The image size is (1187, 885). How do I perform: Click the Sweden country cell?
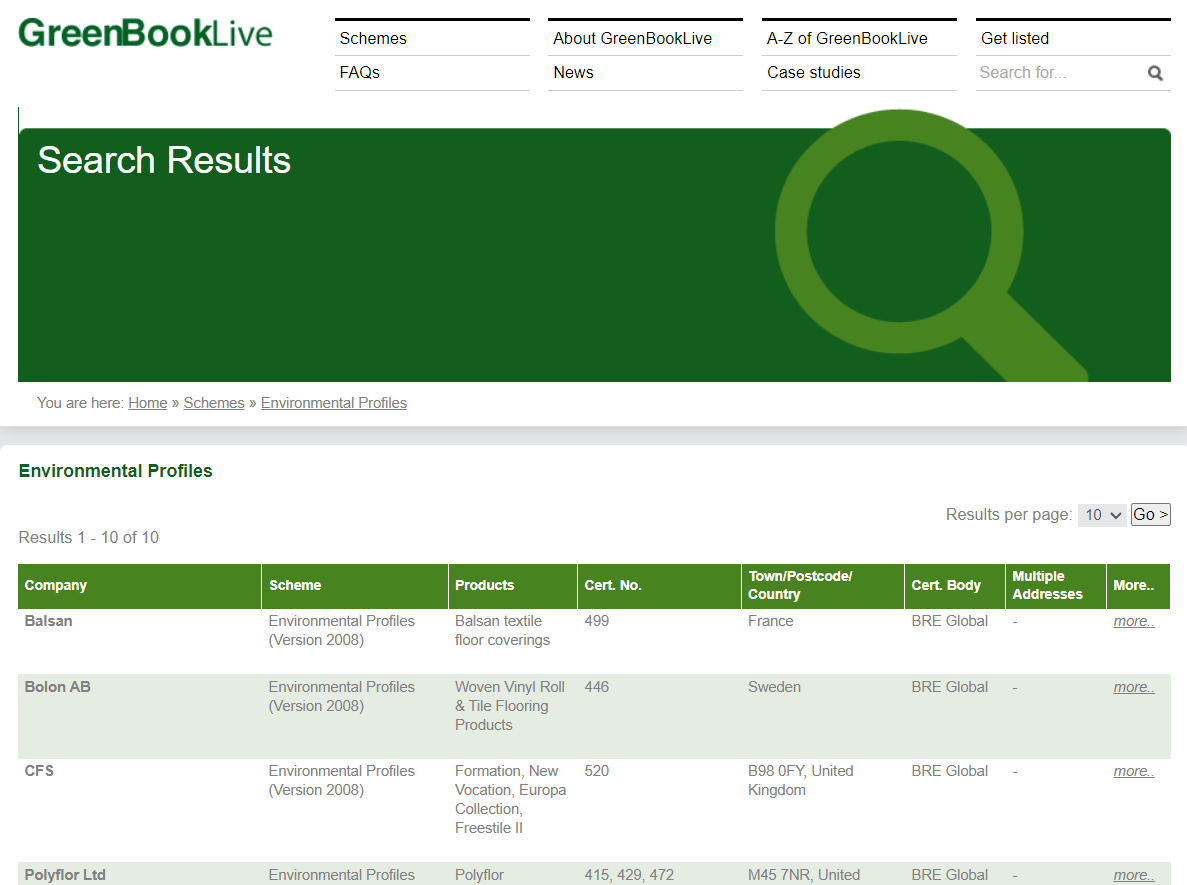(x=774, y=687)
